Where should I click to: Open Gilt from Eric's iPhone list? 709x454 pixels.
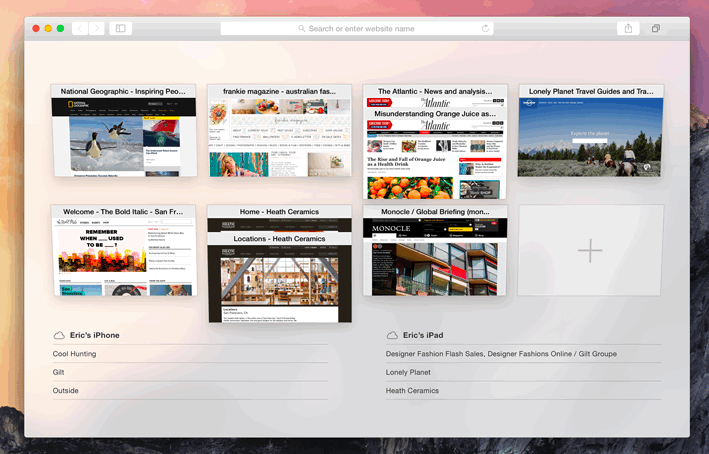tap(190, 372)
